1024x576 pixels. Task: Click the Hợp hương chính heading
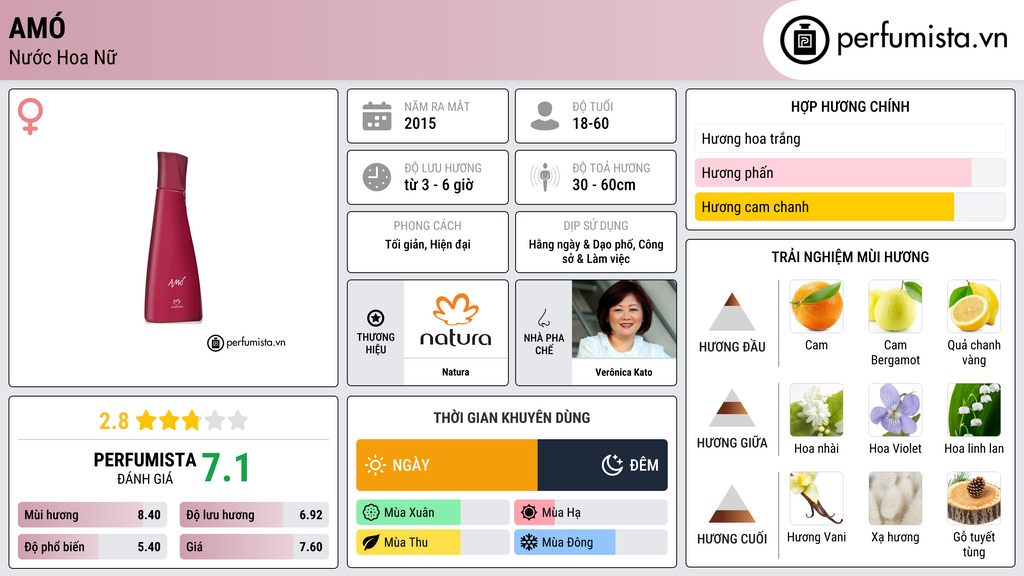click(x=850, y=106)
